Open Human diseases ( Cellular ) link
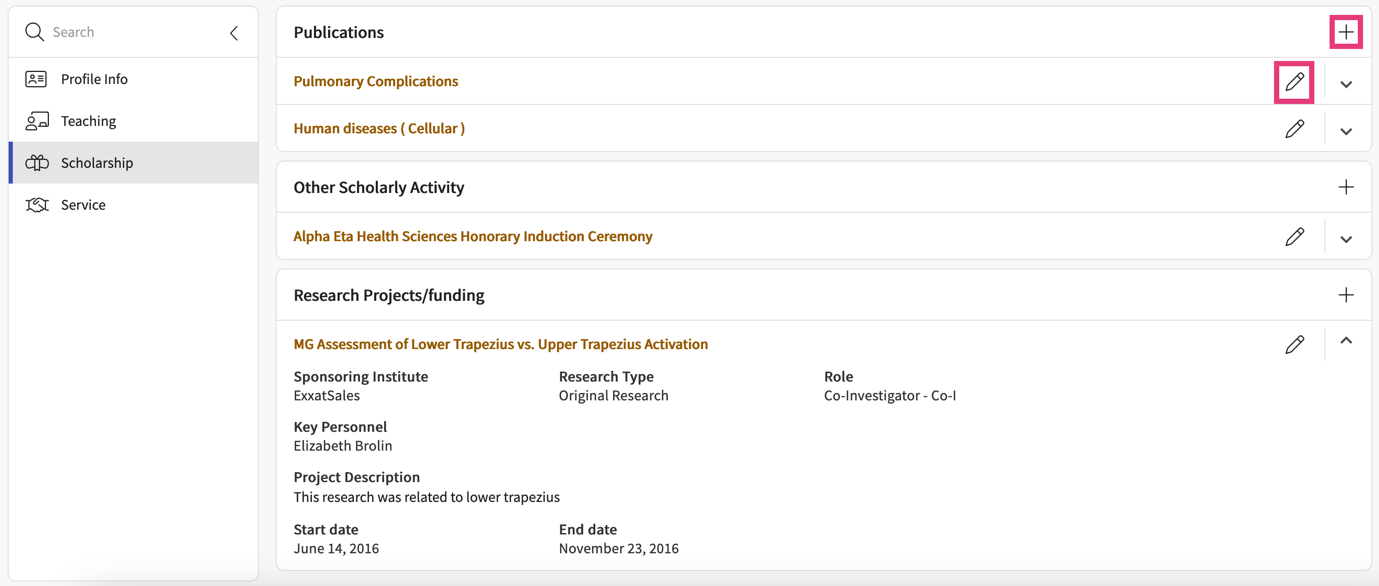1379x586 pixels. point(379,128)
